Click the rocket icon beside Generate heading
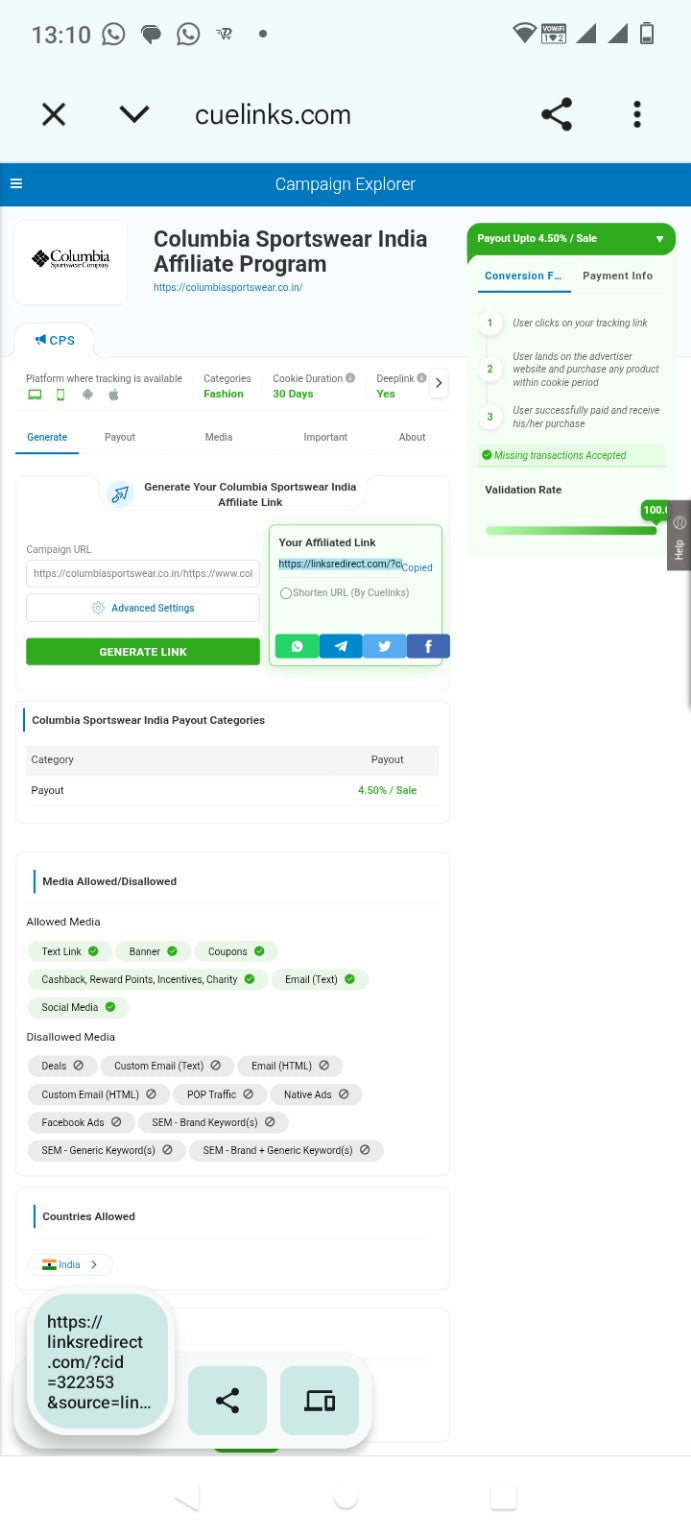This screenshot has width=691, height=1536. [x=120, y=494]
